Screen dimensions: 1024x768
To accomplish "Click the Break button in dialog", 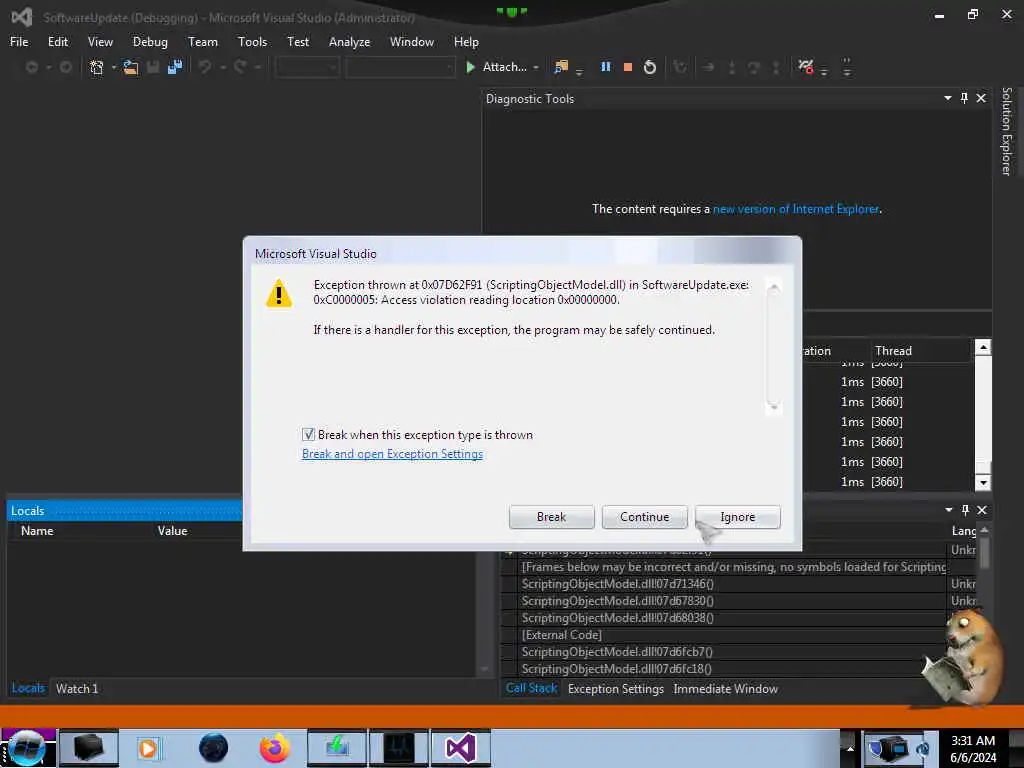I will pyautogui.click(x=551, y=517).
